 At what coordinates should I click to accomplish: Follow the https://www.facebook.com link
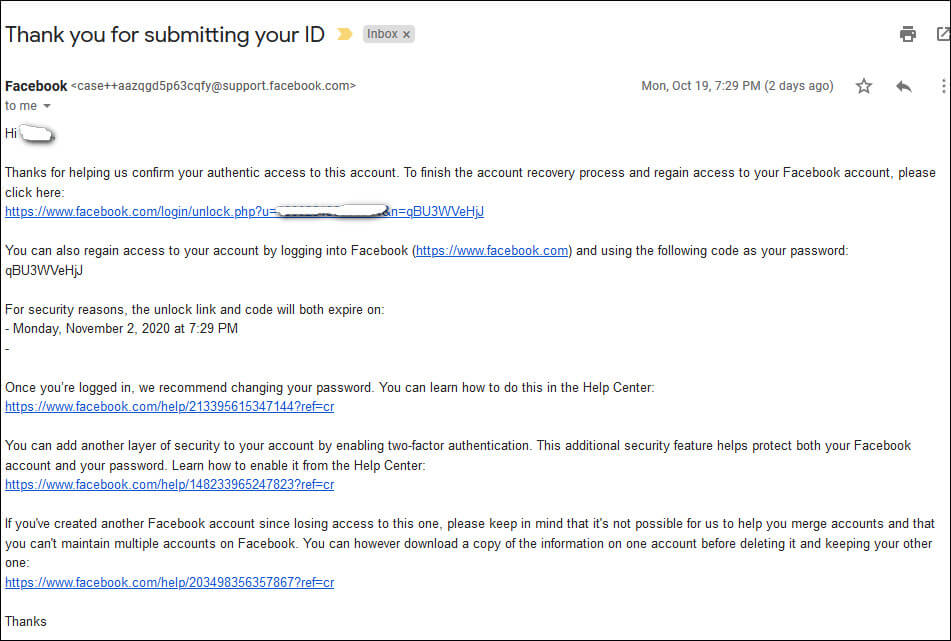pos(492,251)
